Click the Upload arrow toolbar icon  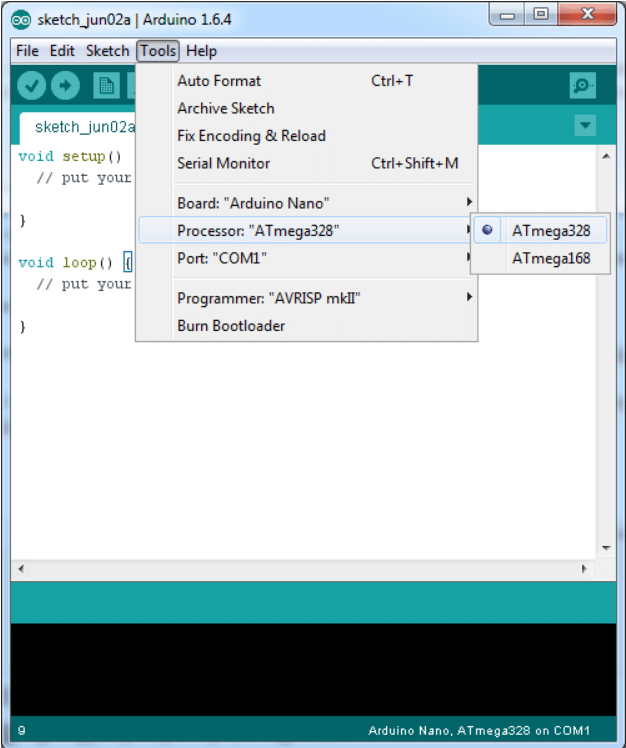(x=65, y=86)
